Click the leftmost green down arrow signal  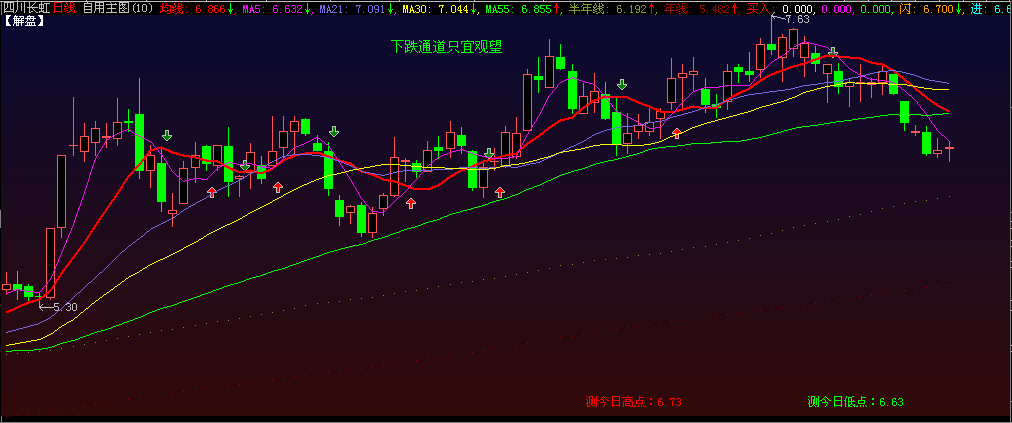click(166, 134)
